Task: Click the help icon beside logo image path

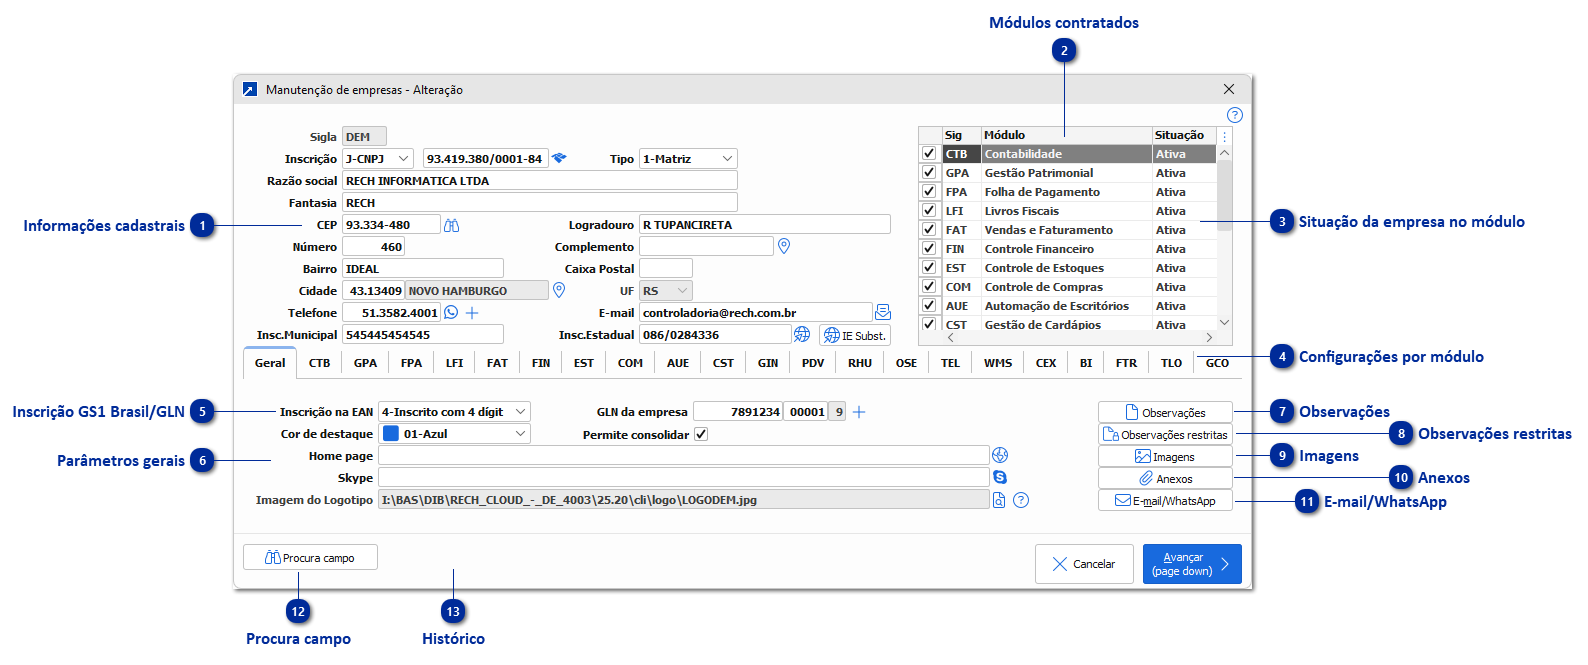Action: tap(1021, 500)
